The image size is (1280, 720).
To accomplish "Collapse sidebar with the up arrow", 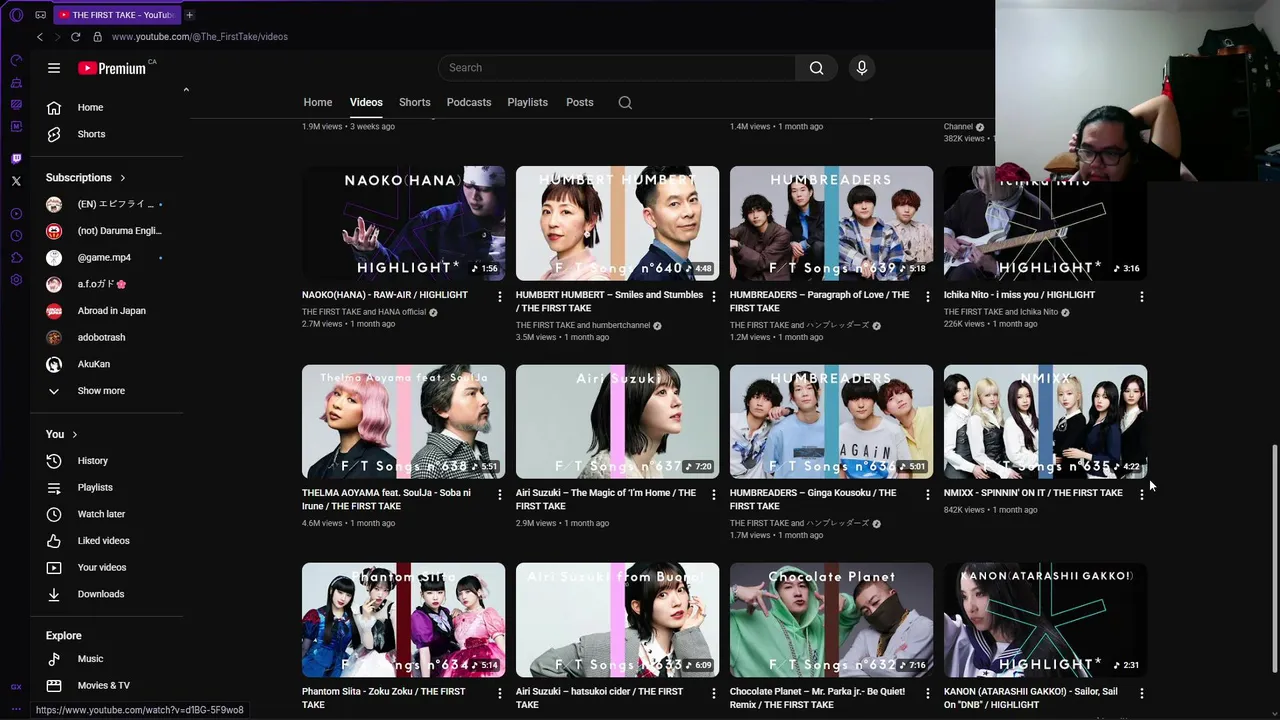I will (186, 90).
